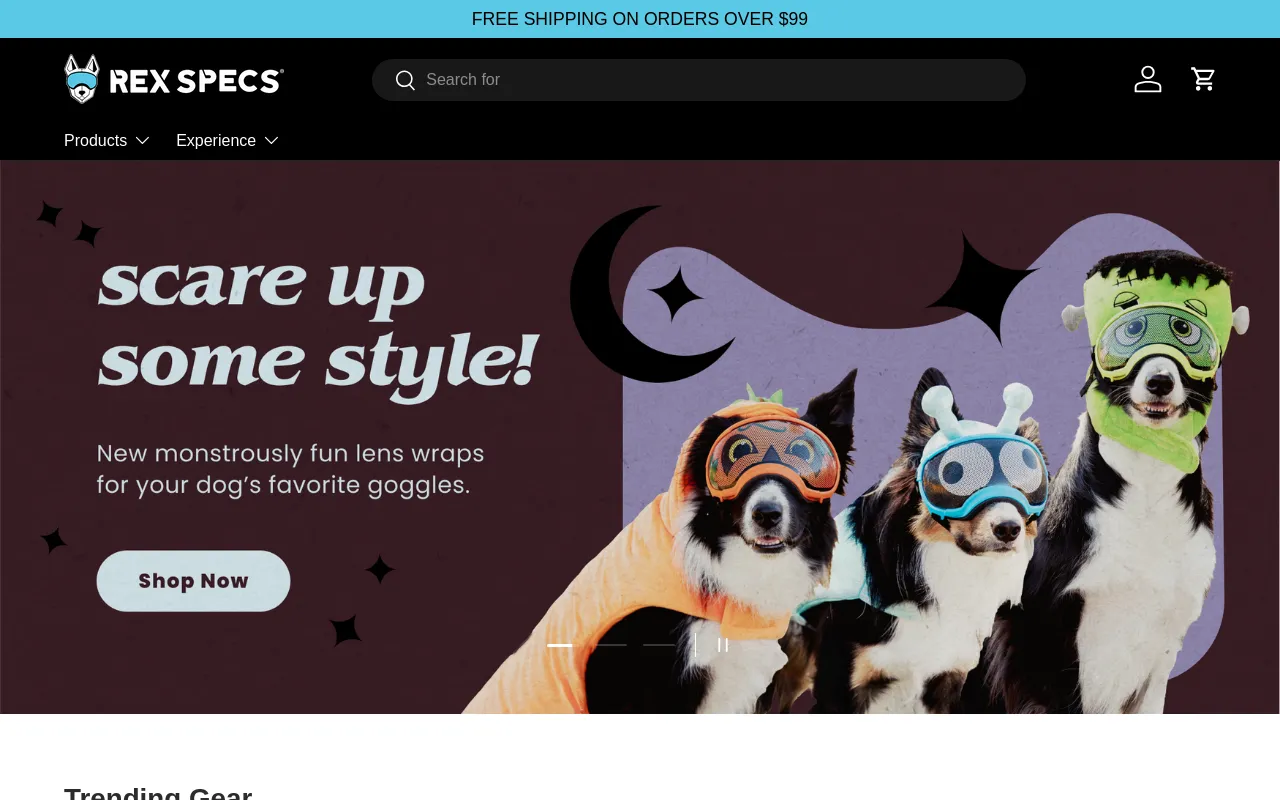Expand the chevron beside Products
Viewport: 1280px width, 800px height.
143,140
